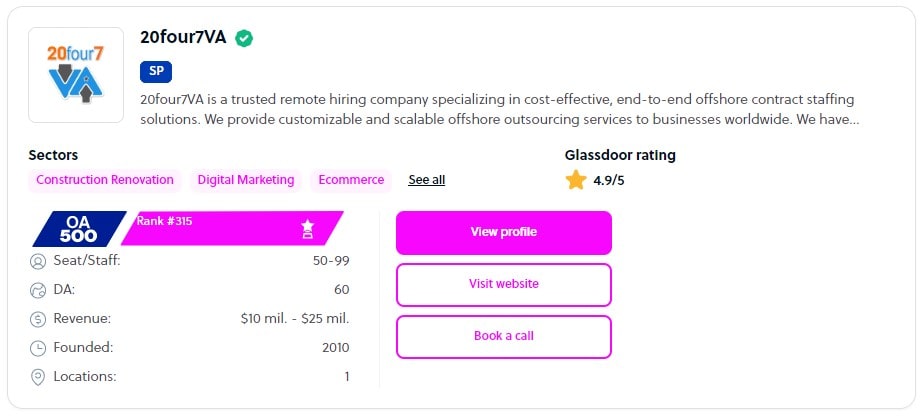Viewport: 922px width, 416px height.
Task: Click the Revenue dollar icon
Action: (x=38, y=319)
